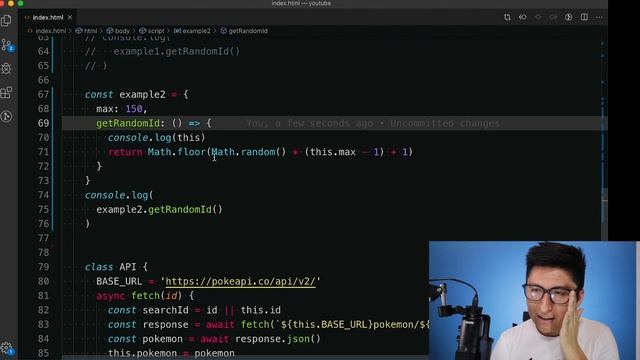
Task: Click the compare changes icon in the editor toolbar
Action: 507,17
